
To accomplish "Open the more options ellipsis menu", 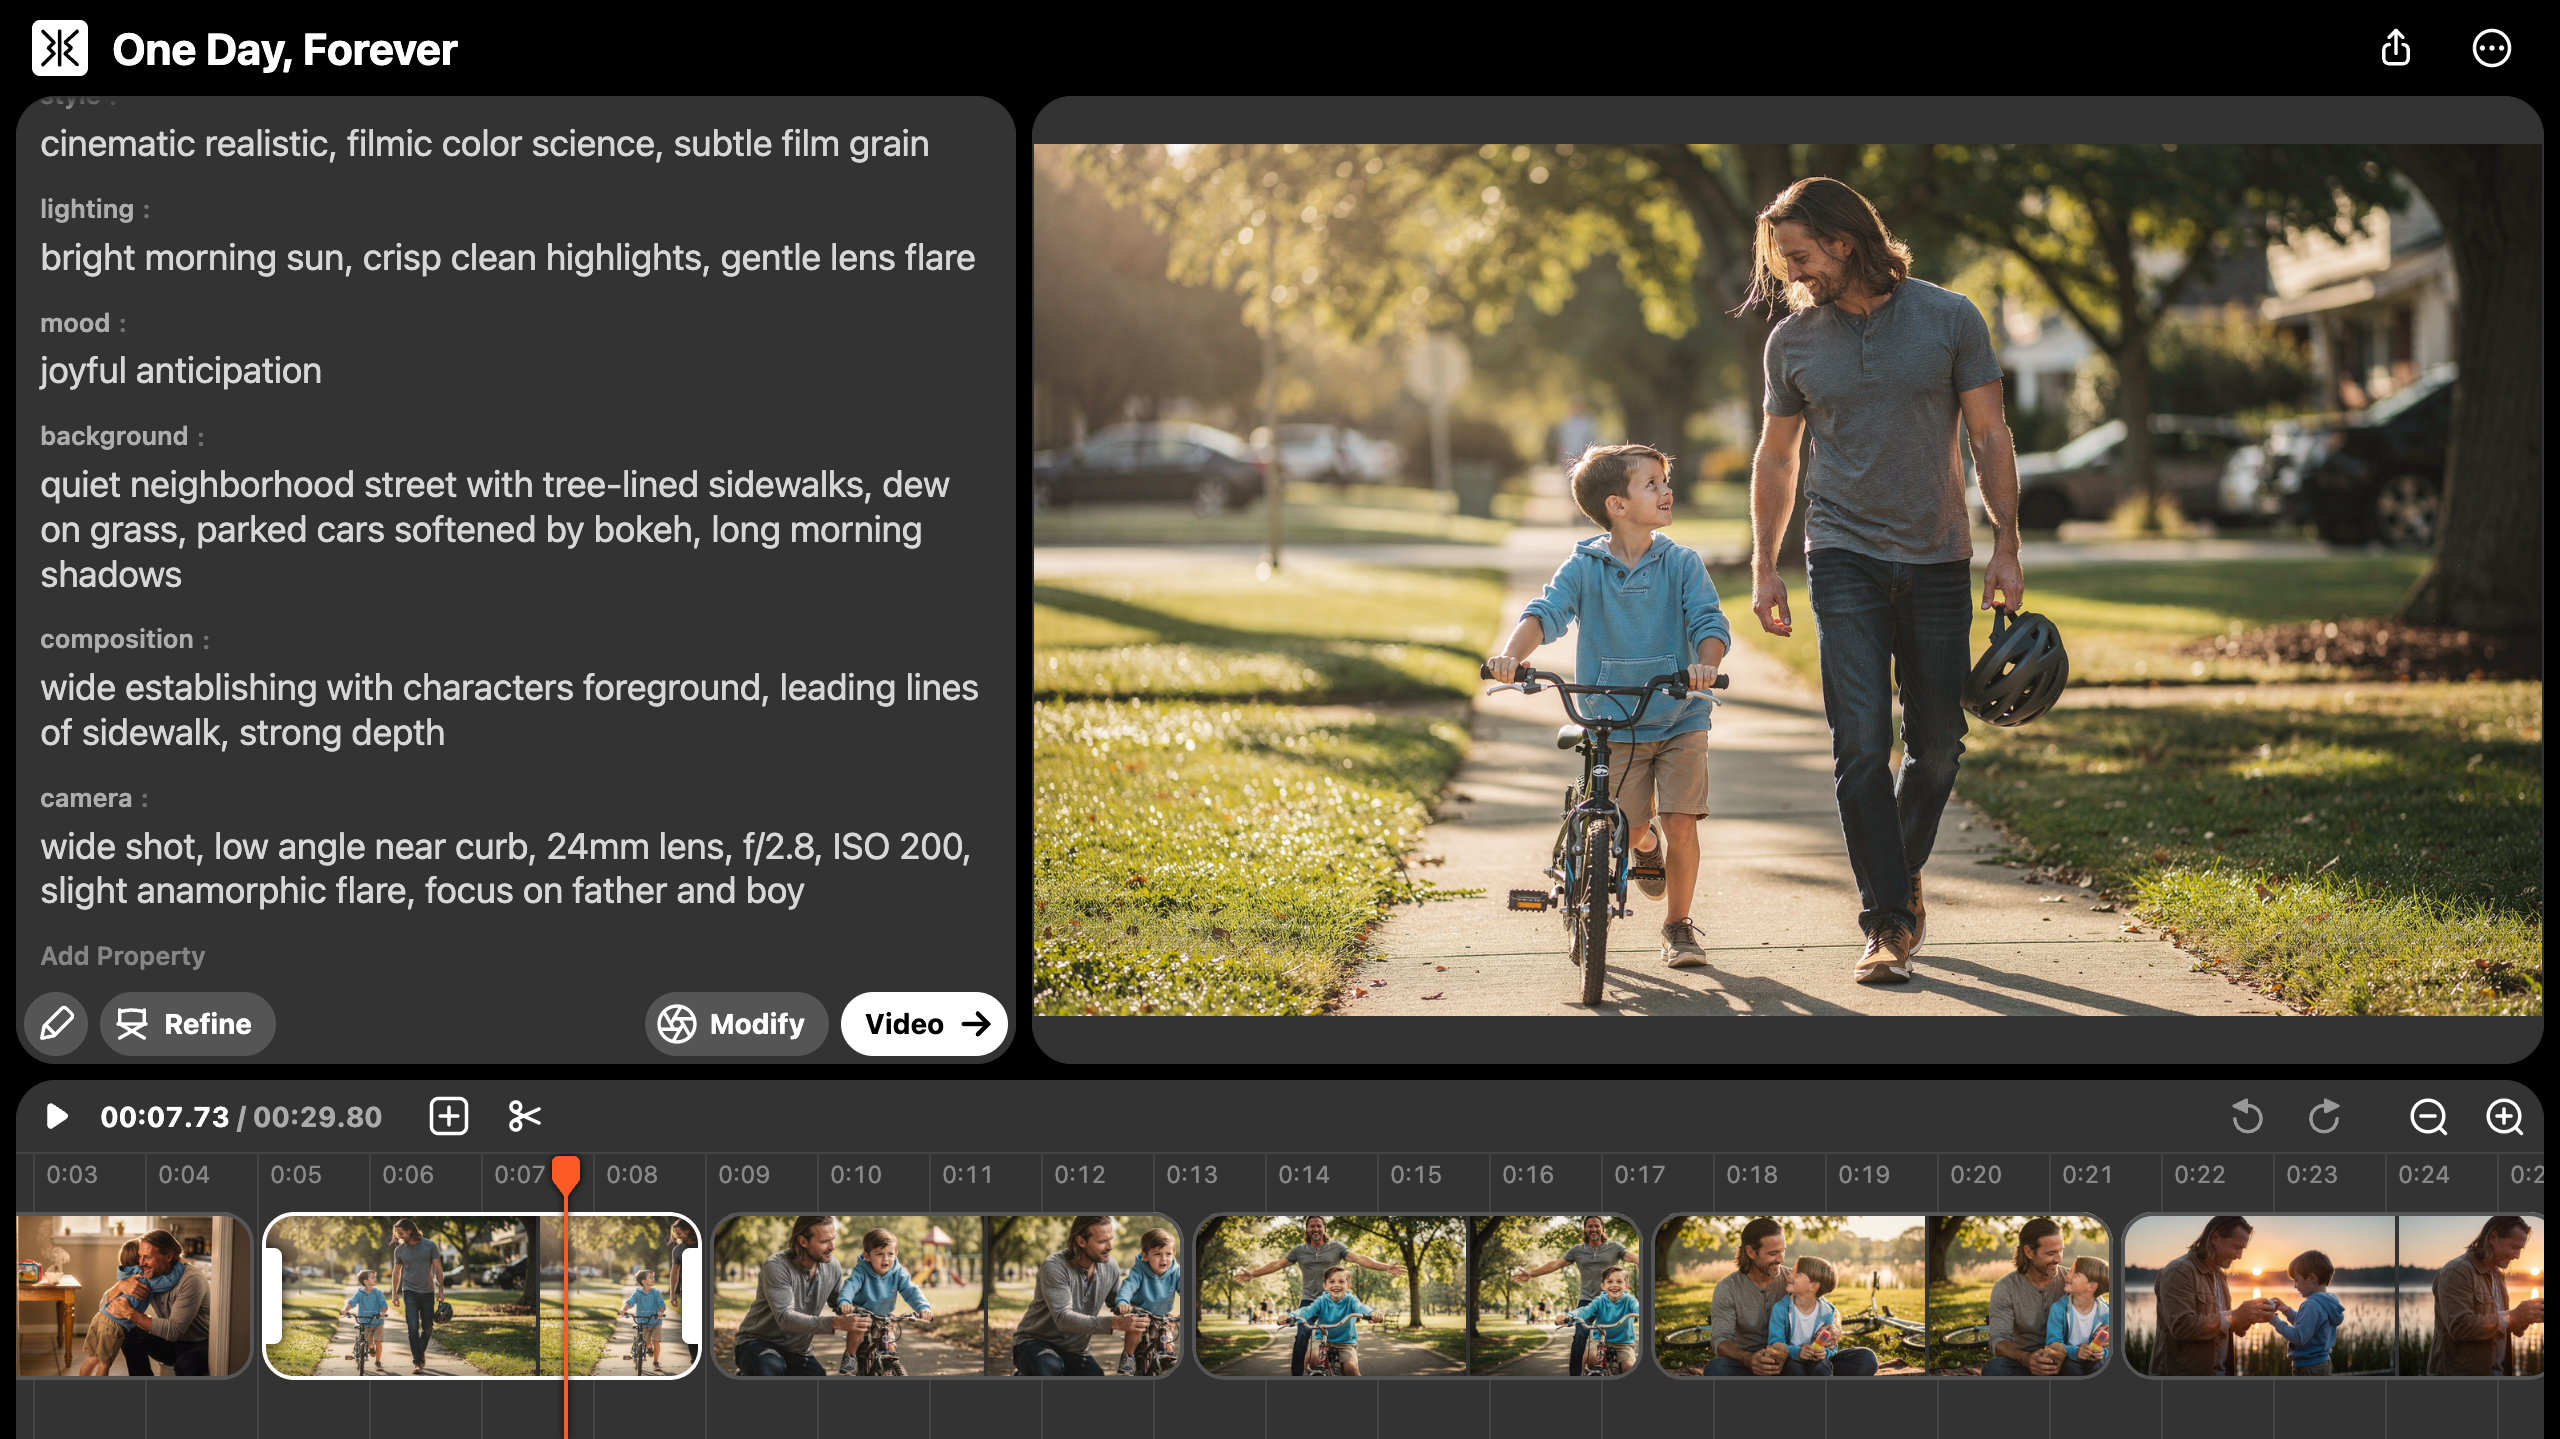I will click(x=2491, y=48).
